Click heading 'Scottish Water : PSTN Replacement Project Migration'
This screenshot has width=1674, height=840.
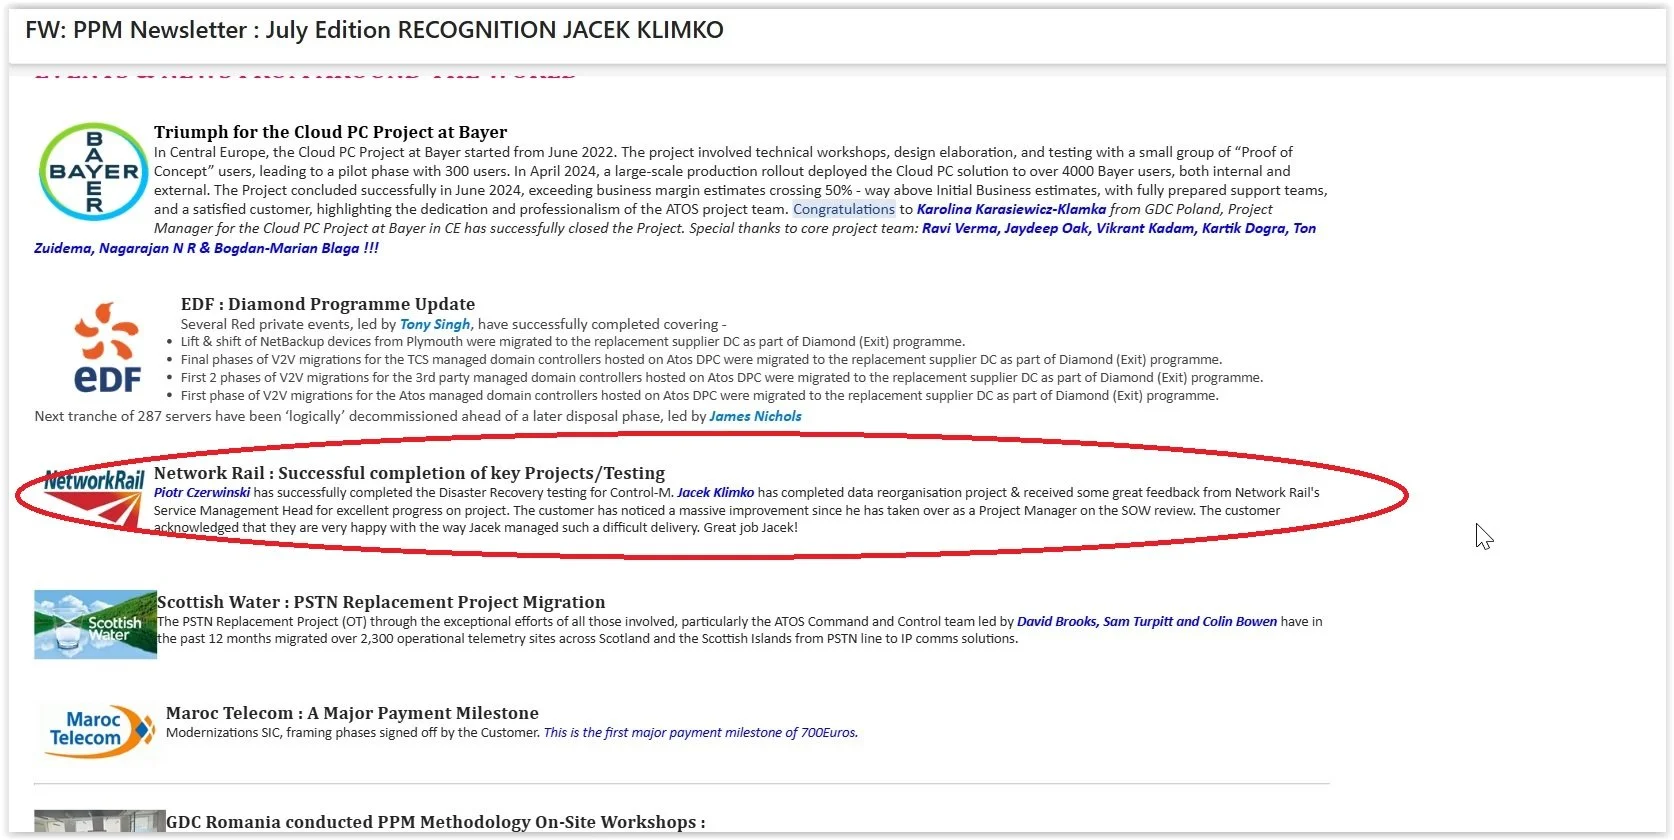[381, 602]
